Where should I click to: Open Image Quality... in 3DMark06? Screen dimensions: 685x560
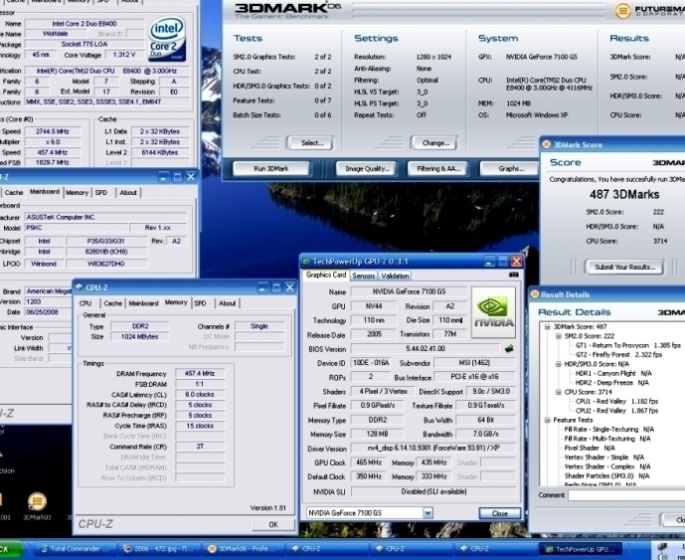pyautogui.click(x=367, y=169)
